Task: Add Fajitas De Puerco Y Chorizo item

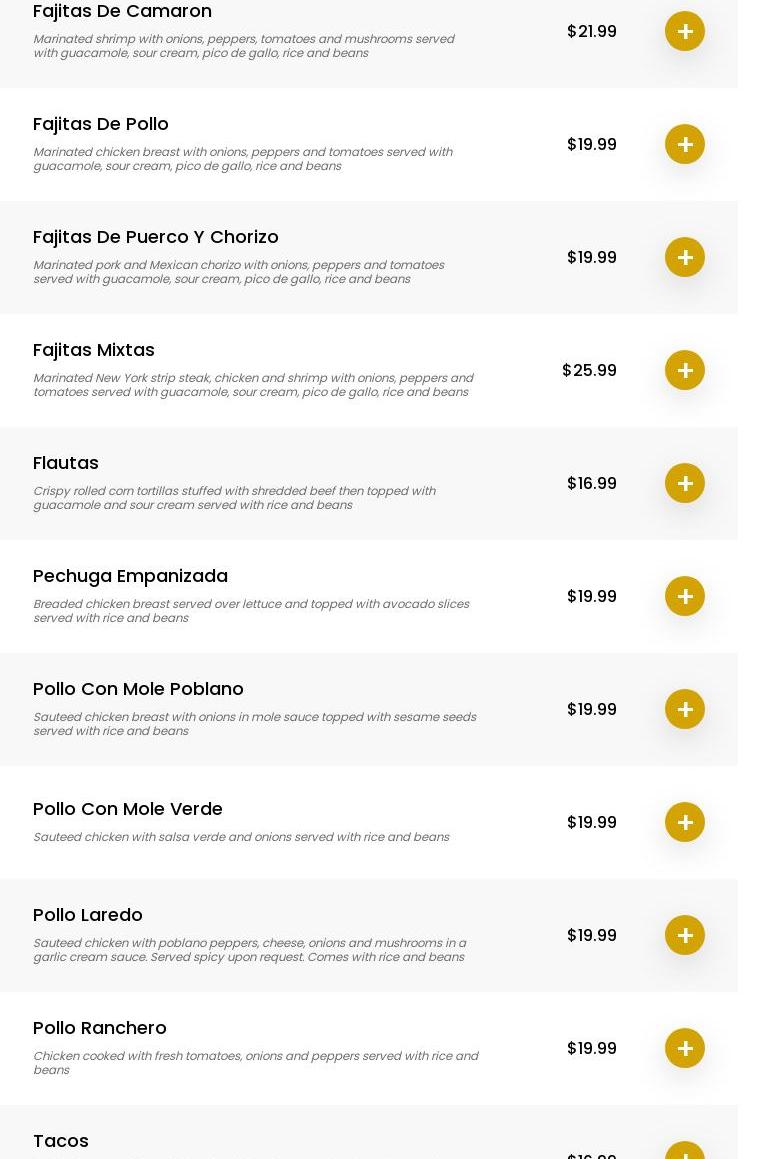Action: coord(685,257)
